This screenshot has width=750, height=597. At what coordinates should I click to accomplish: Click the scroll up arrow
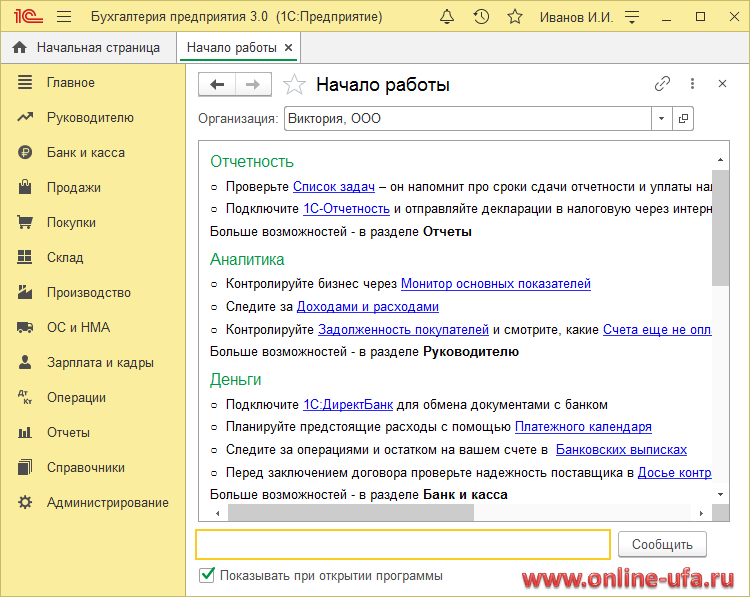tap(720, 160)
